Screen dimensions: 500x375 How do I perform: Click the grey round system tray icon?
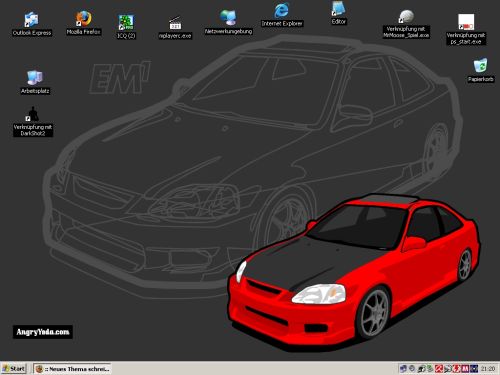point(412,368)
